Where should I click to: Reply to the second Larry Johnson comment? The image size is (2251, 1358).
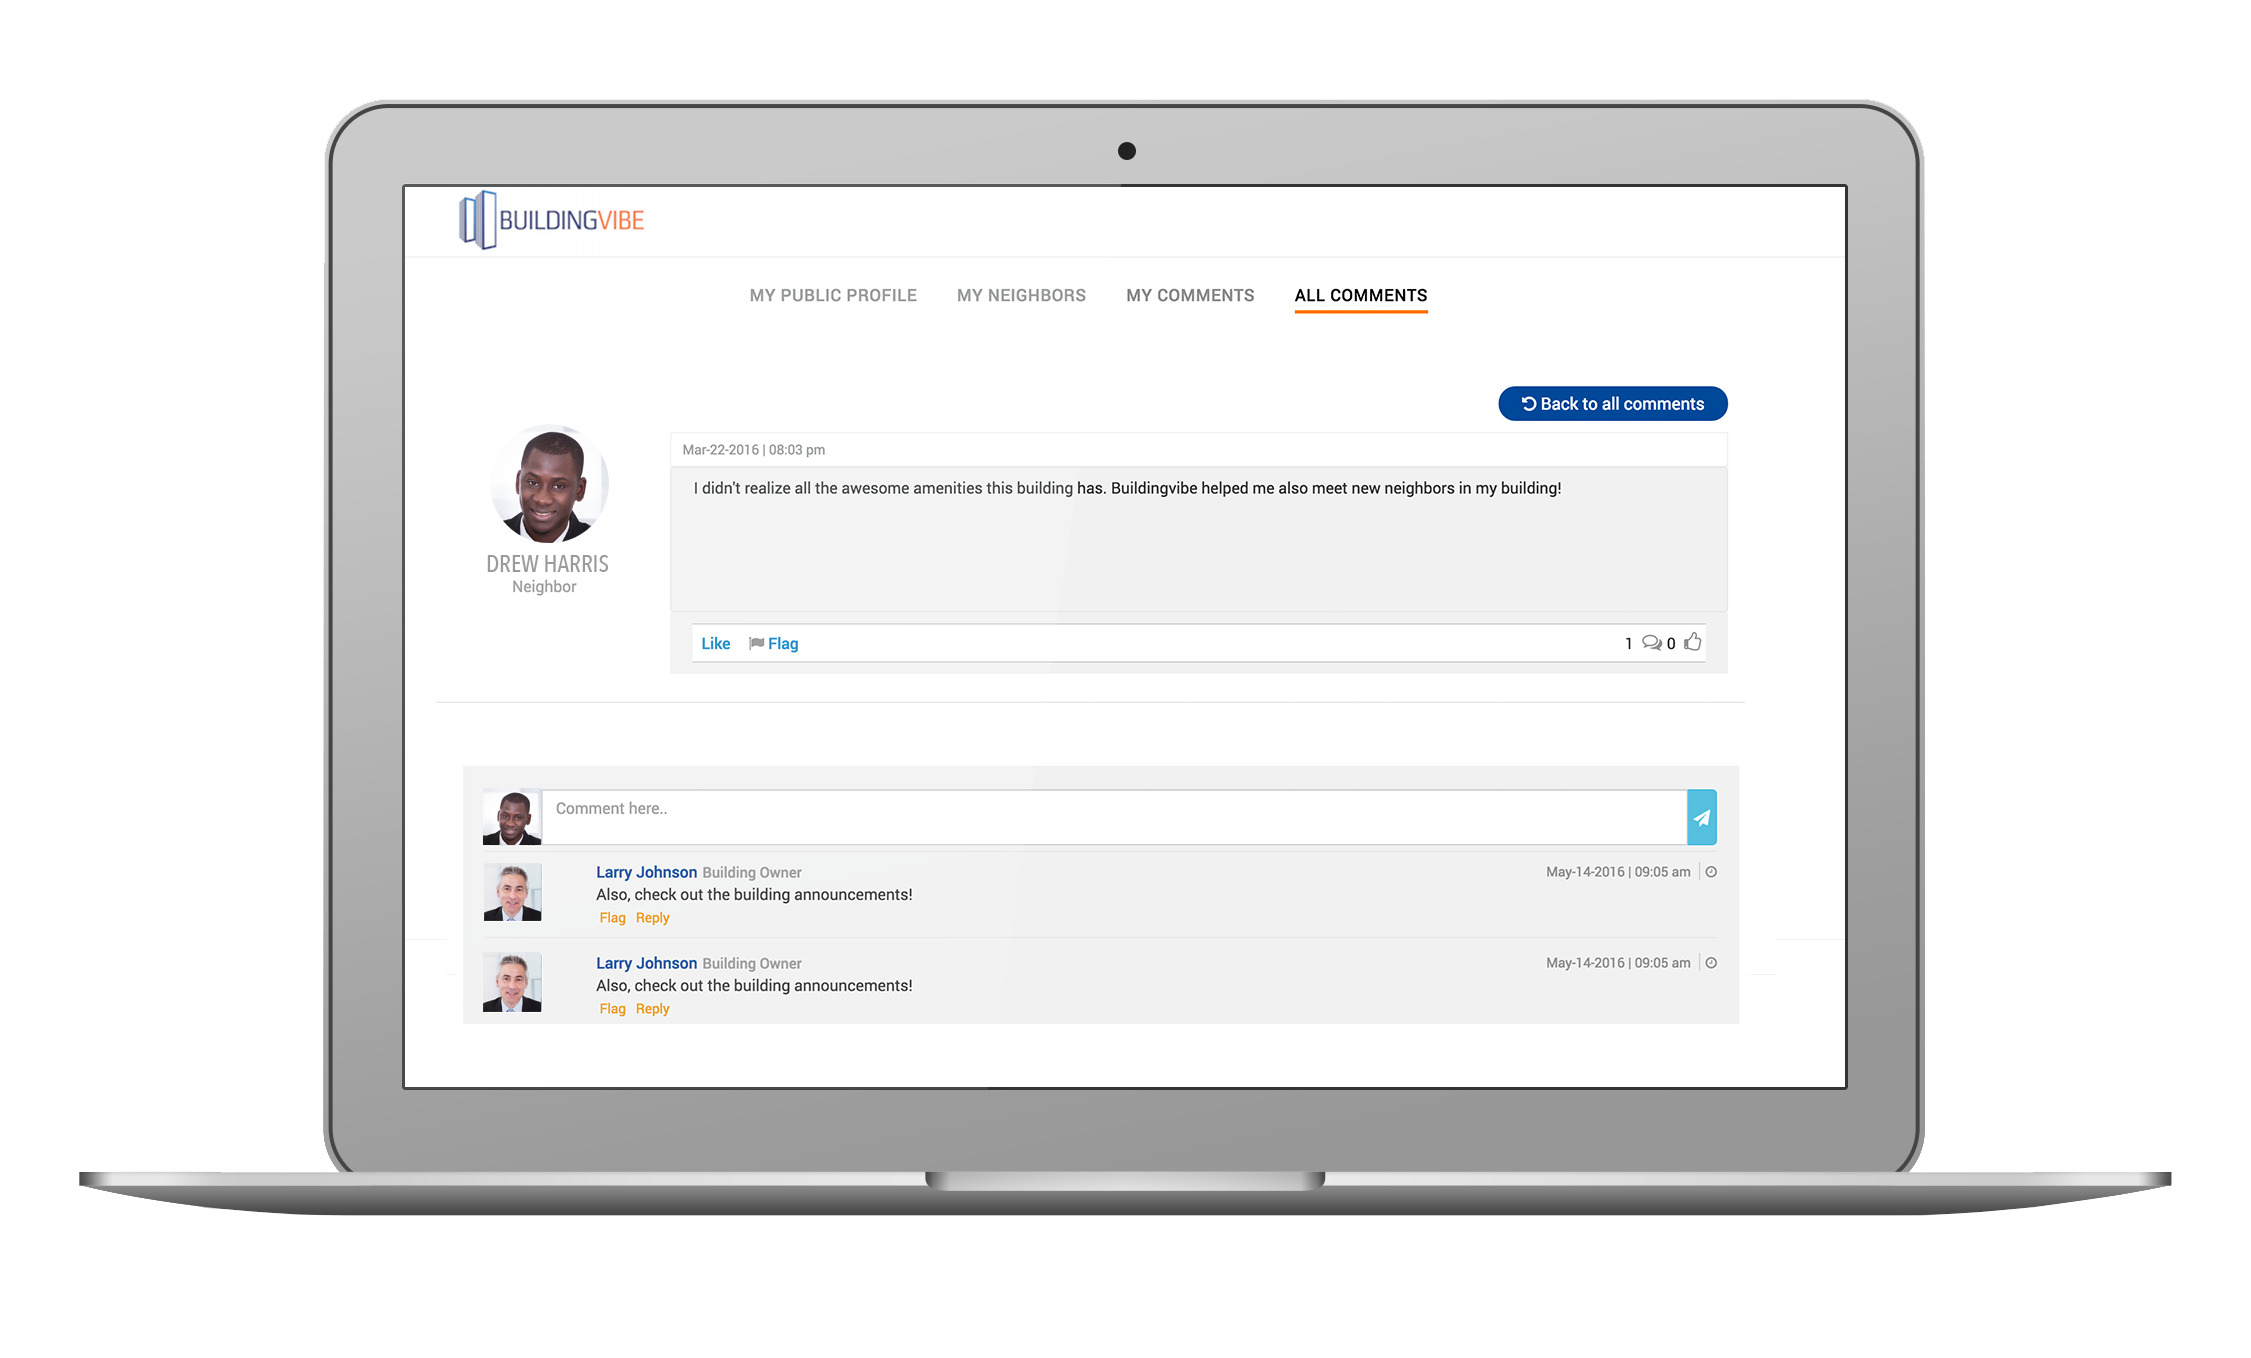coord(652,1009)
